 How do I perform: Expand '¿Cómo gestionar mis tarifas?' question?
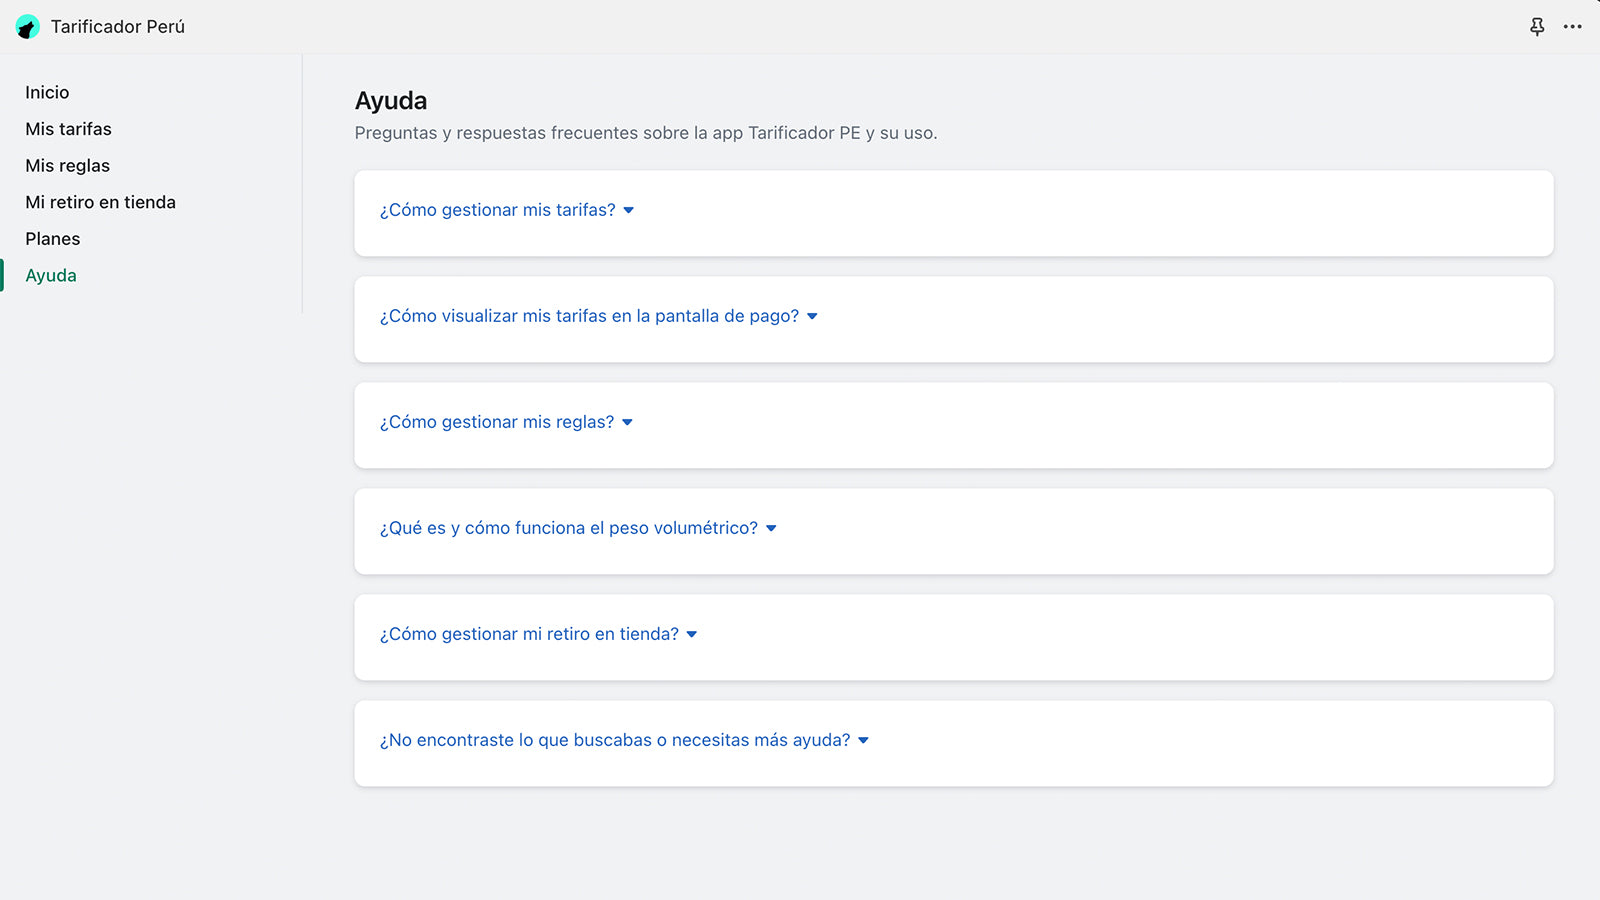(x=497, y=210)
